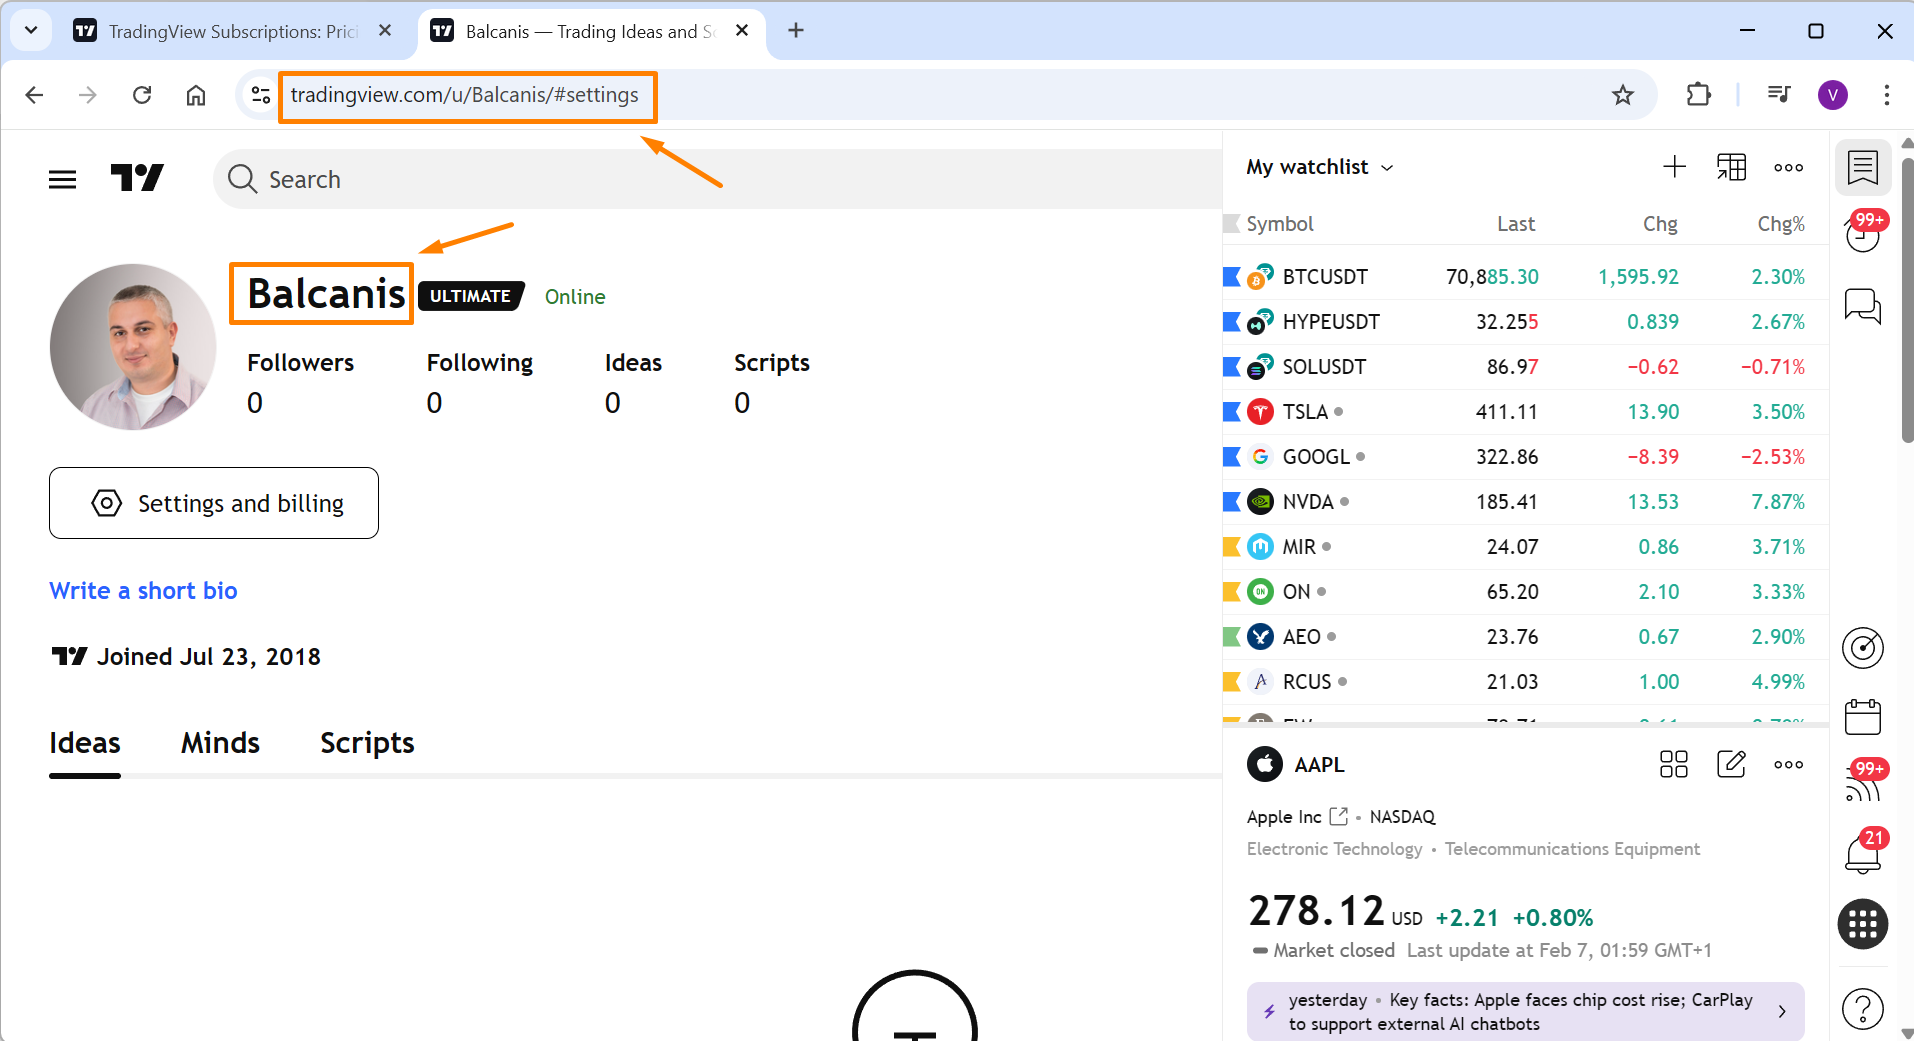Expand the My watchlist dropdown

pyautogui.click(x=1318, y=167)
